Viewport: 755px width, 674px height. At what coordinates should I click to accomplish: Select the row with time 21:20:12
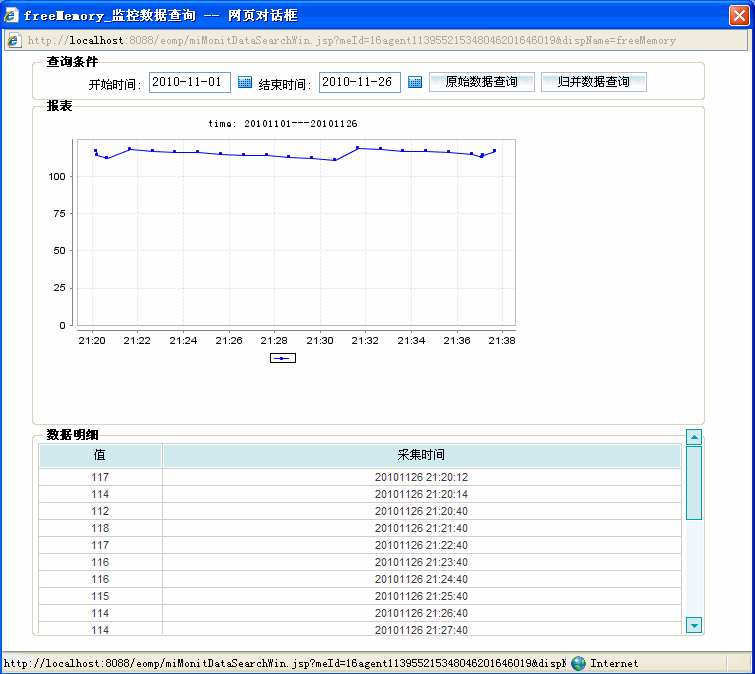(360, 477)
